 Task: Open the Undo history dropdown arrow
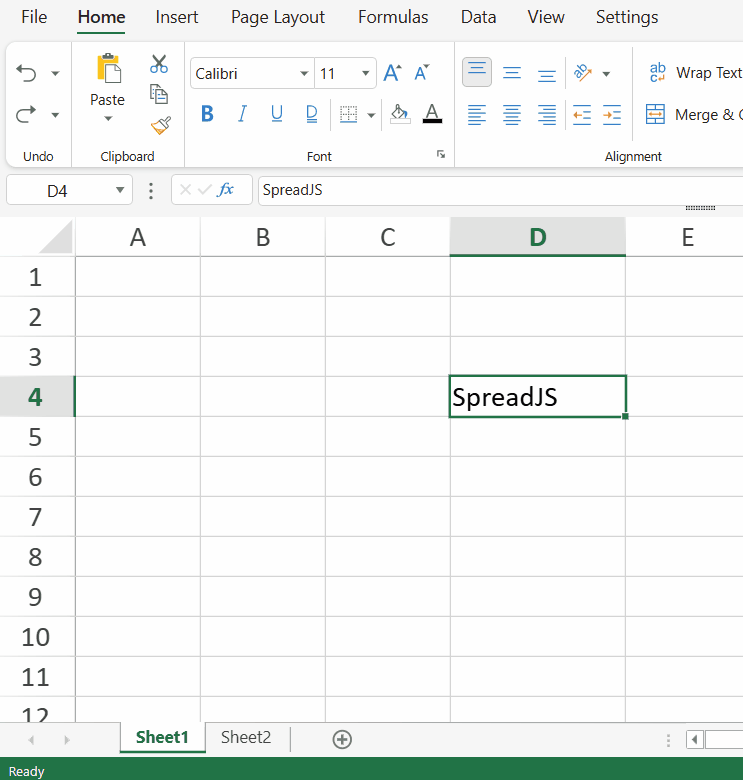click(x=55, y=74)
